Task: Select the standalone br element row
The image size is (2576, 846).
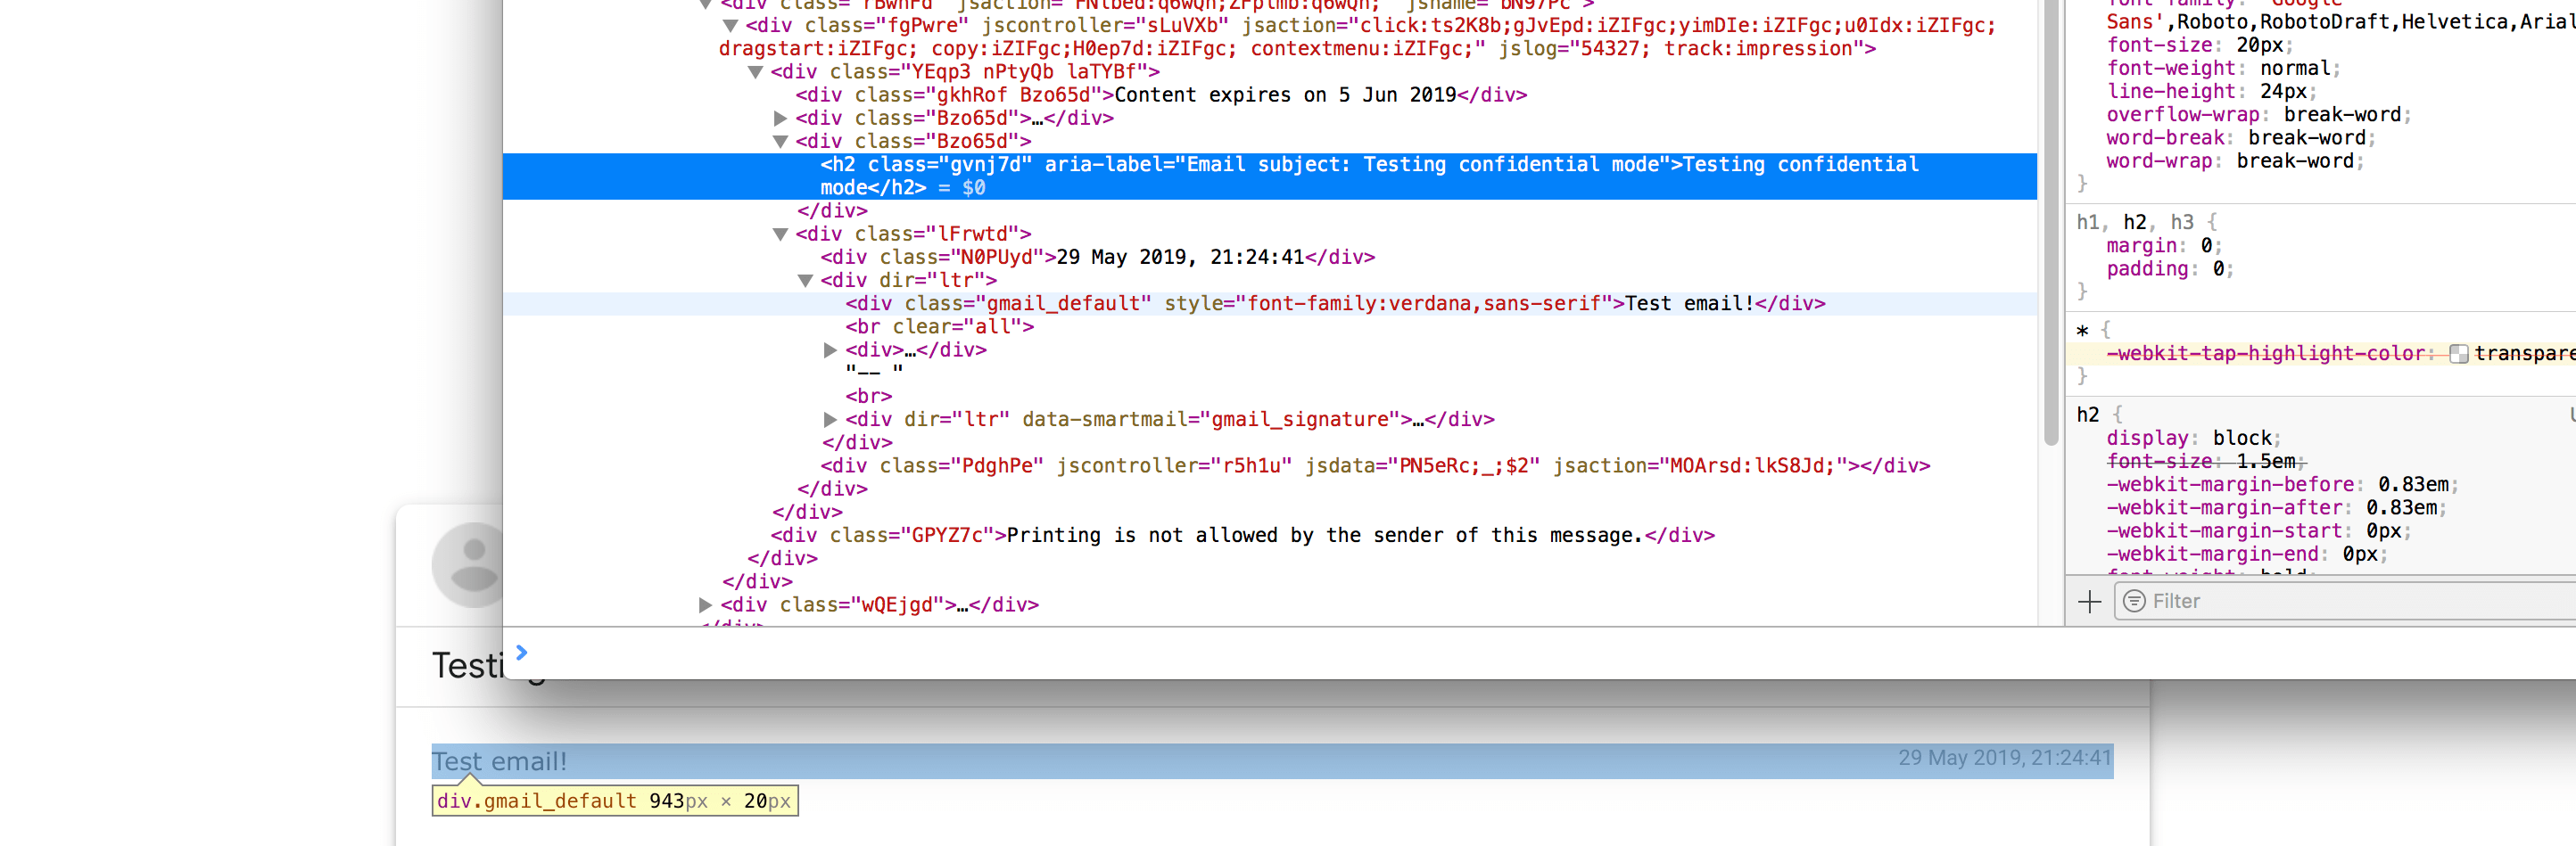Action: coord(868,397)
